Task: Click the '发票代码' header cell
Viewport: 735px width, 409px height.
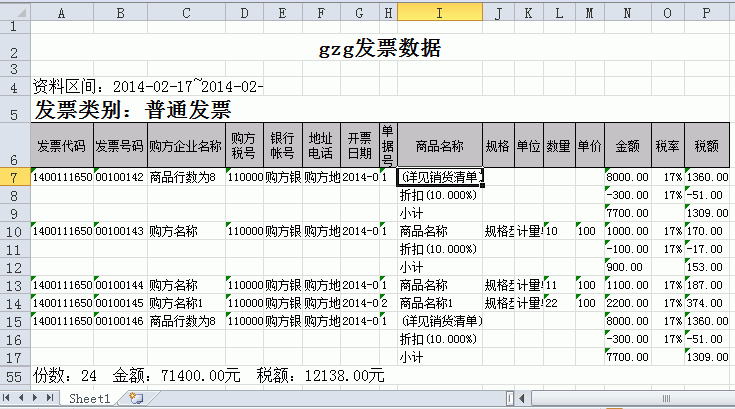Action: (62, 146)
